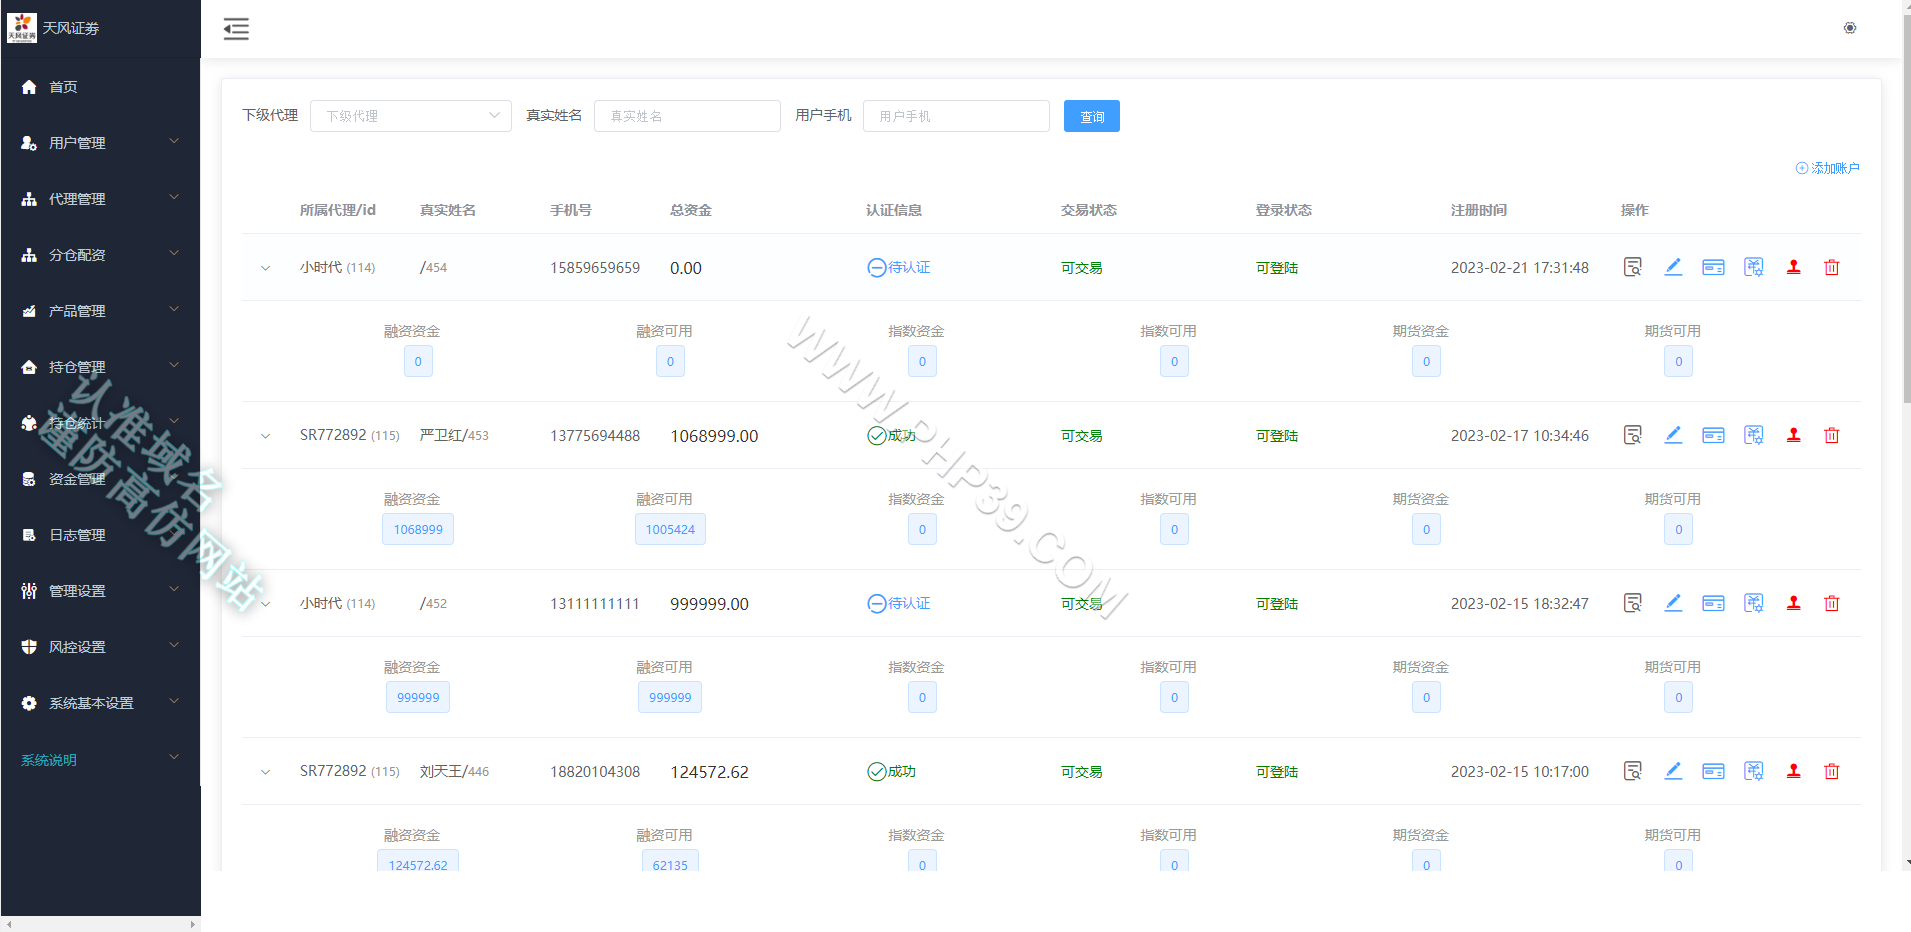Delete user /452 with trash icon
This screenshot has height=932, width=1911.
pyautogui.click(x=1832, y=603)
